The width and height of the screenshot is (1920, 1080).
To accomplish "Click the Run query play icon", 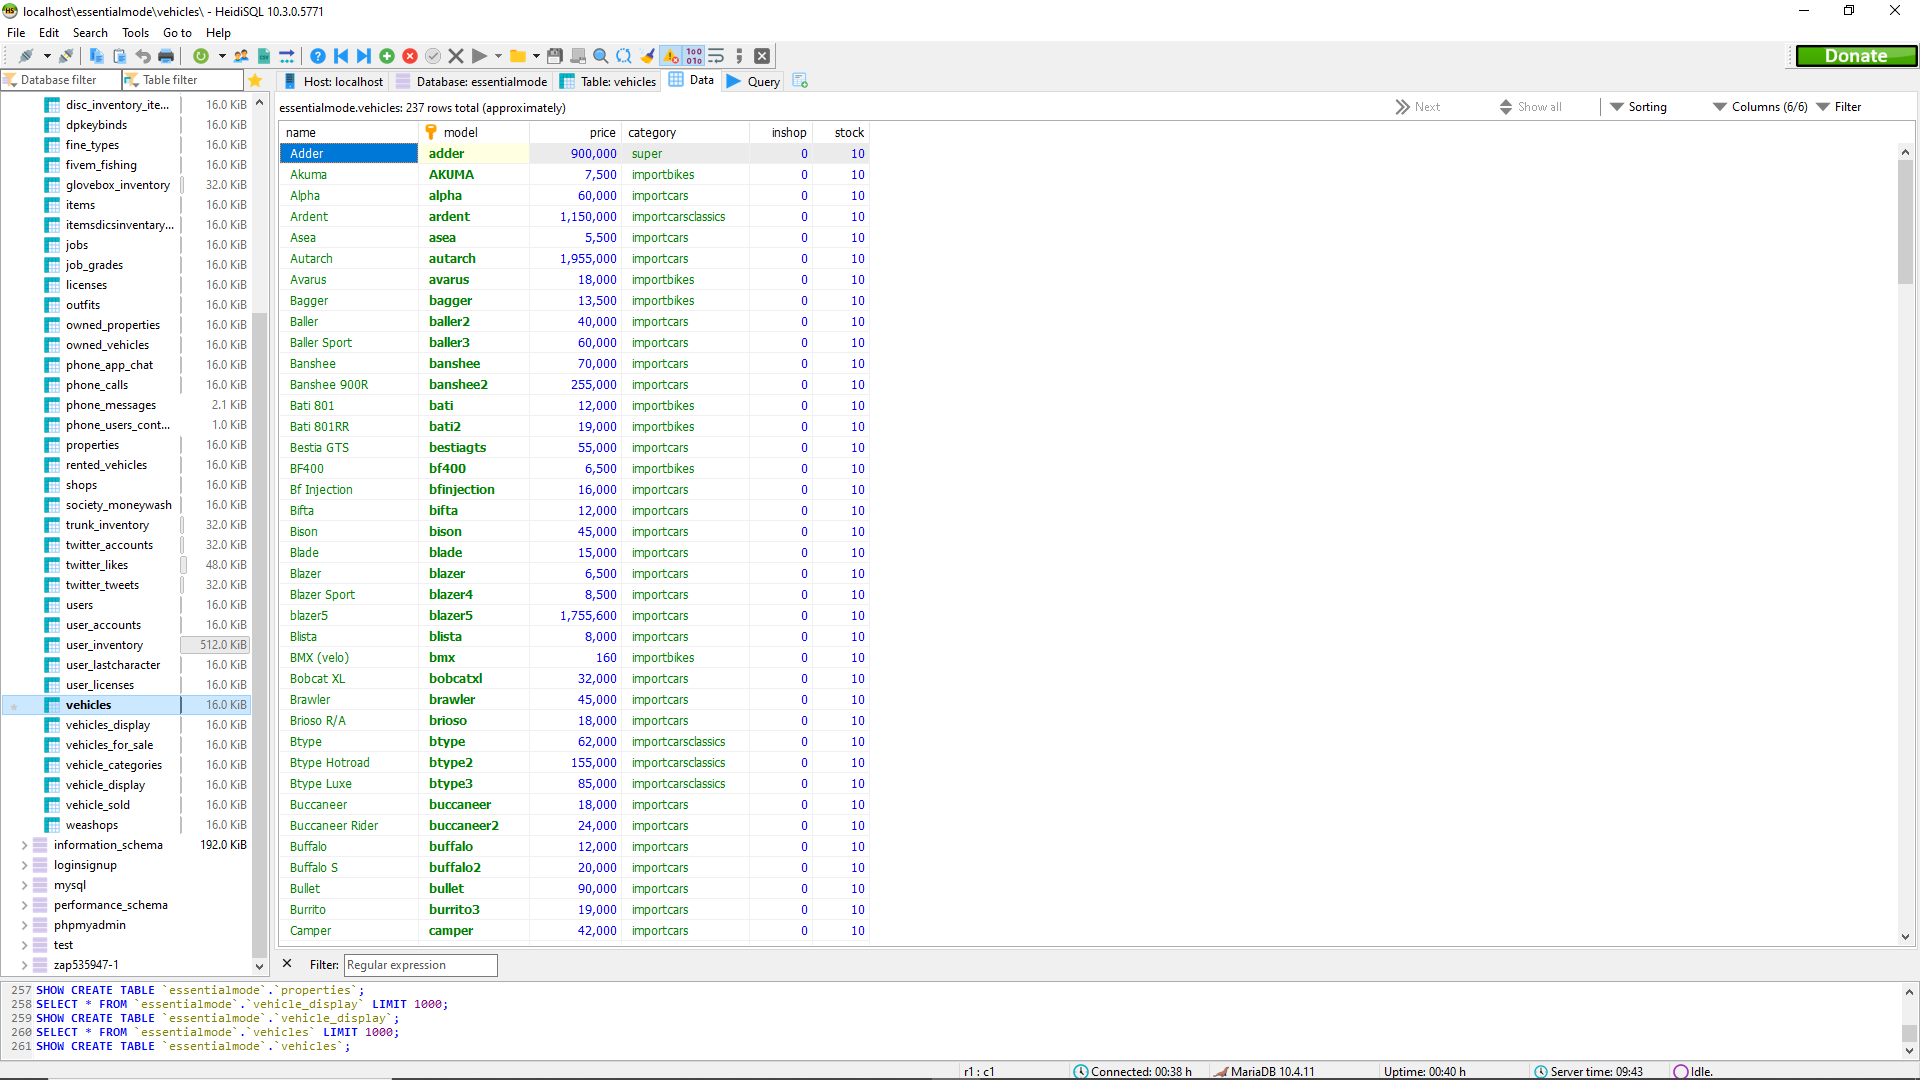I will click(479, 56).
